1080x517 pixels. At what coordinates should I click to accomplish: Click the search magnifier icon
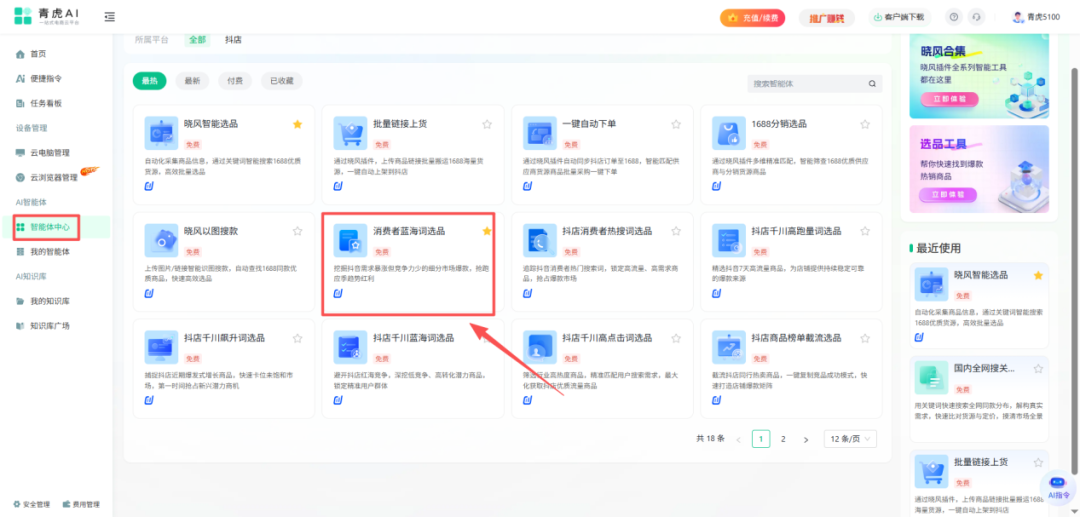pyautogui.click(x=872, y=84)
